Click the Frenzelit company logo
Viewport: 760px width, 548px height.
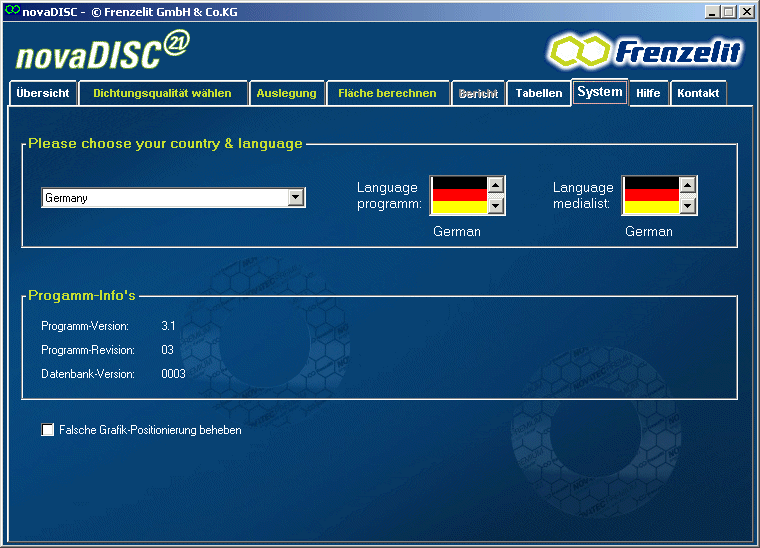[646, 50]
